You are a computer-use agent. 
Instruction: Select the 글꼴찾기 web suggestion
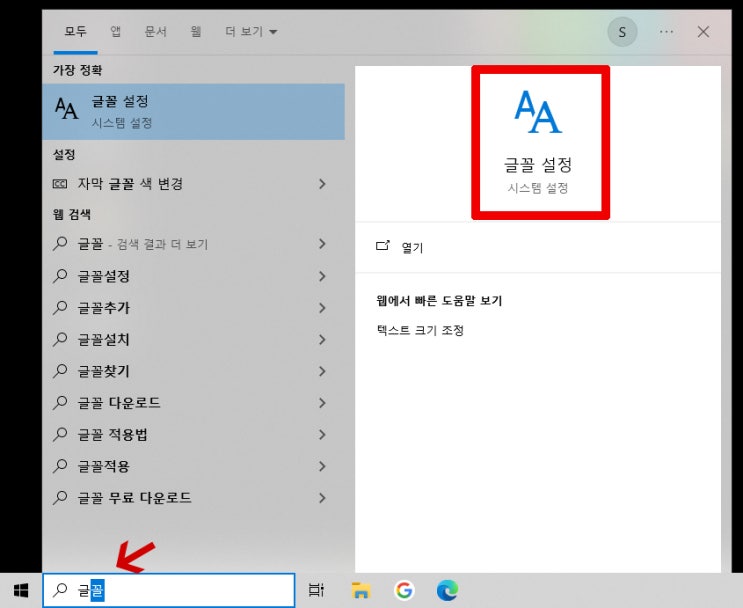(x=193, y=371)
